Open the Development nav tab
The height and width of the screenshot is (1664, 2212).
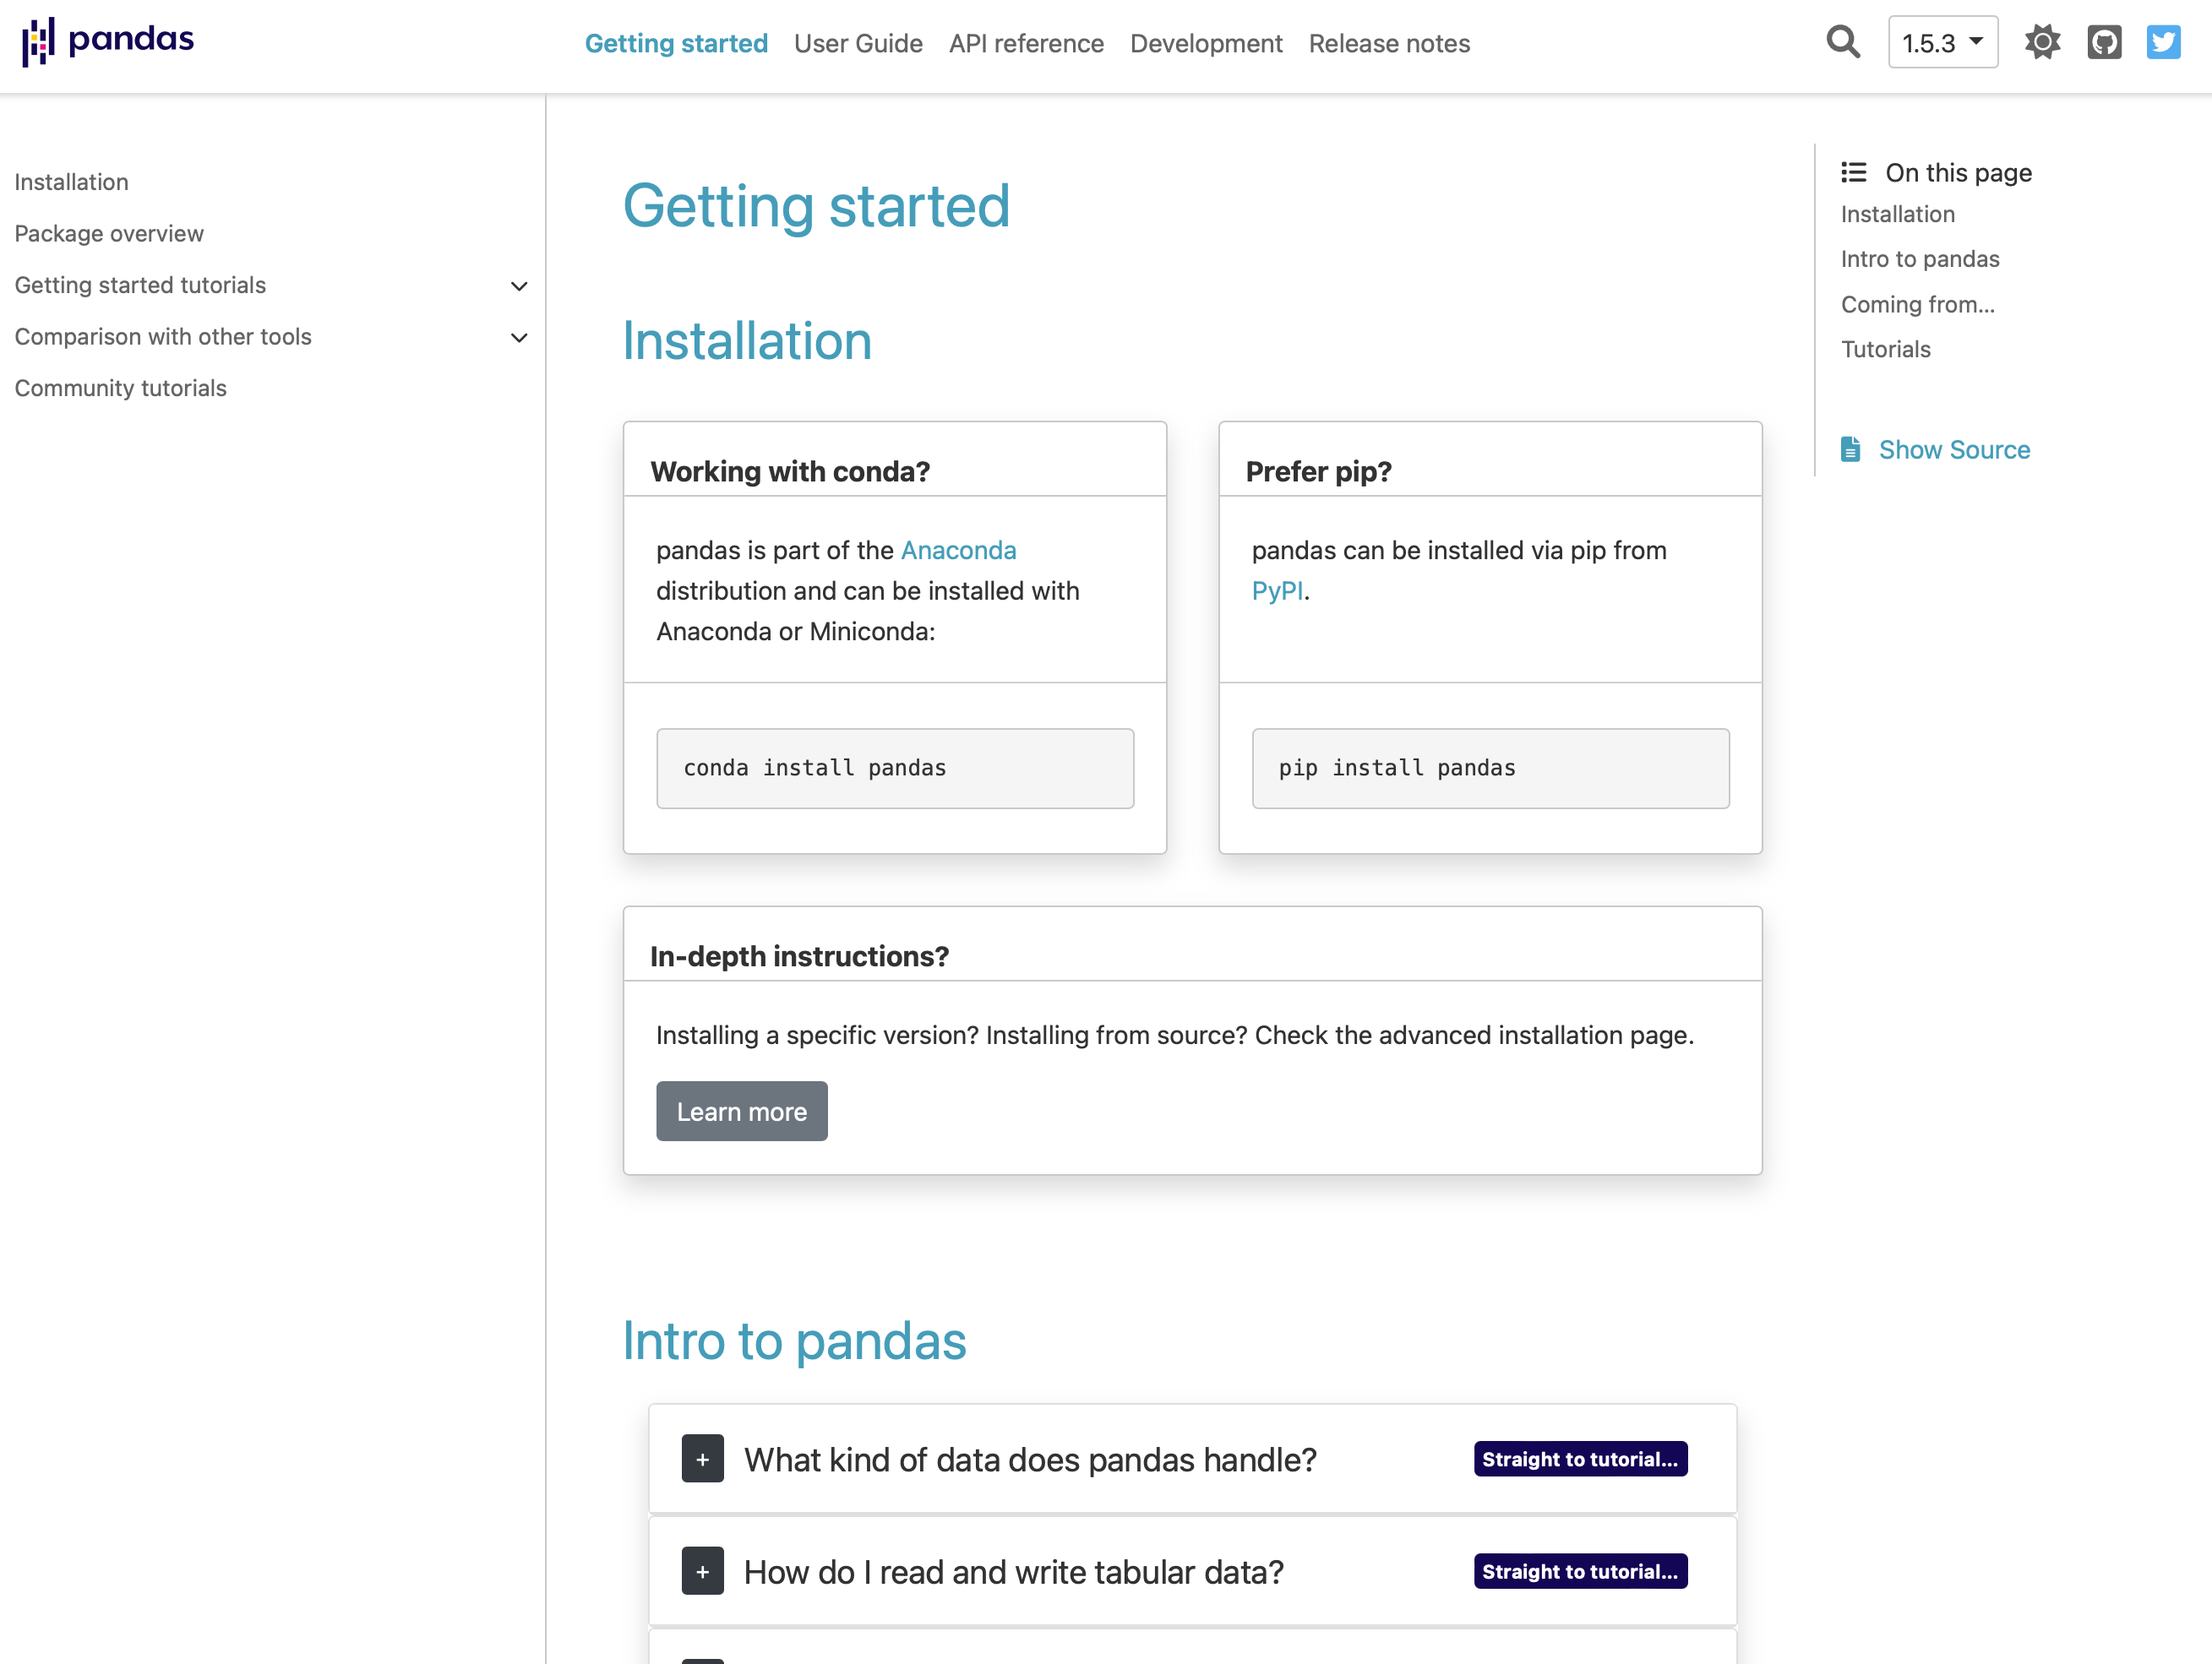pyautogui.click(x=1206, y=43)
